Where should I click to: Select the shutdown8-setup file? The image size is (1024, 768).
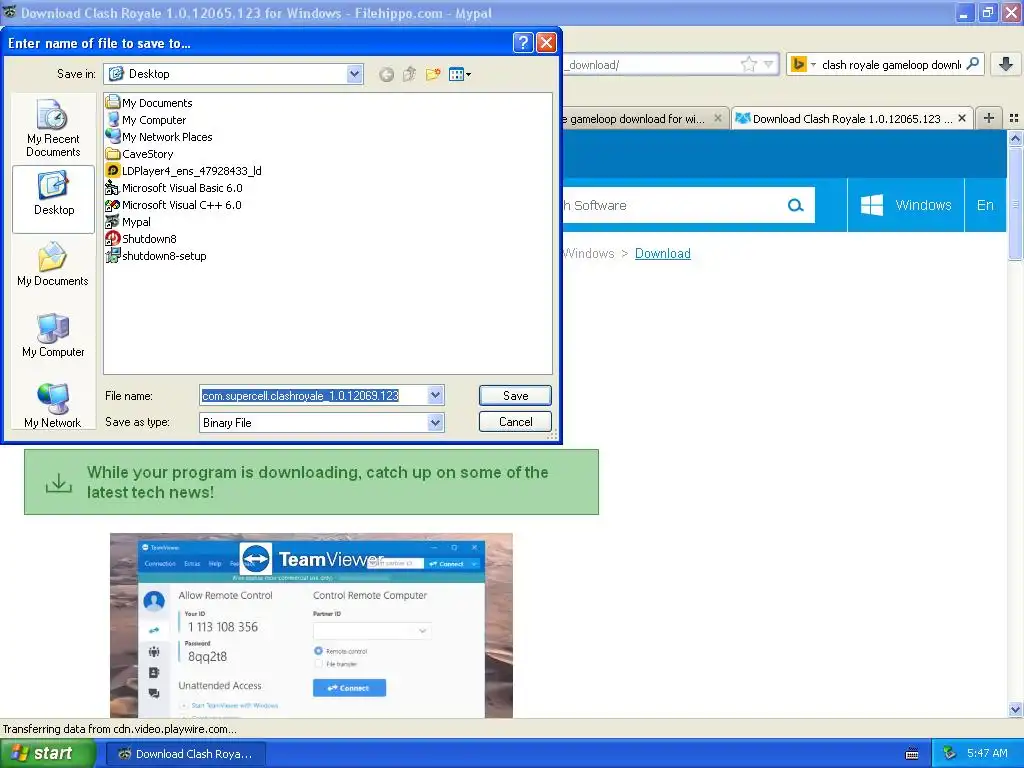click(156, 255)
